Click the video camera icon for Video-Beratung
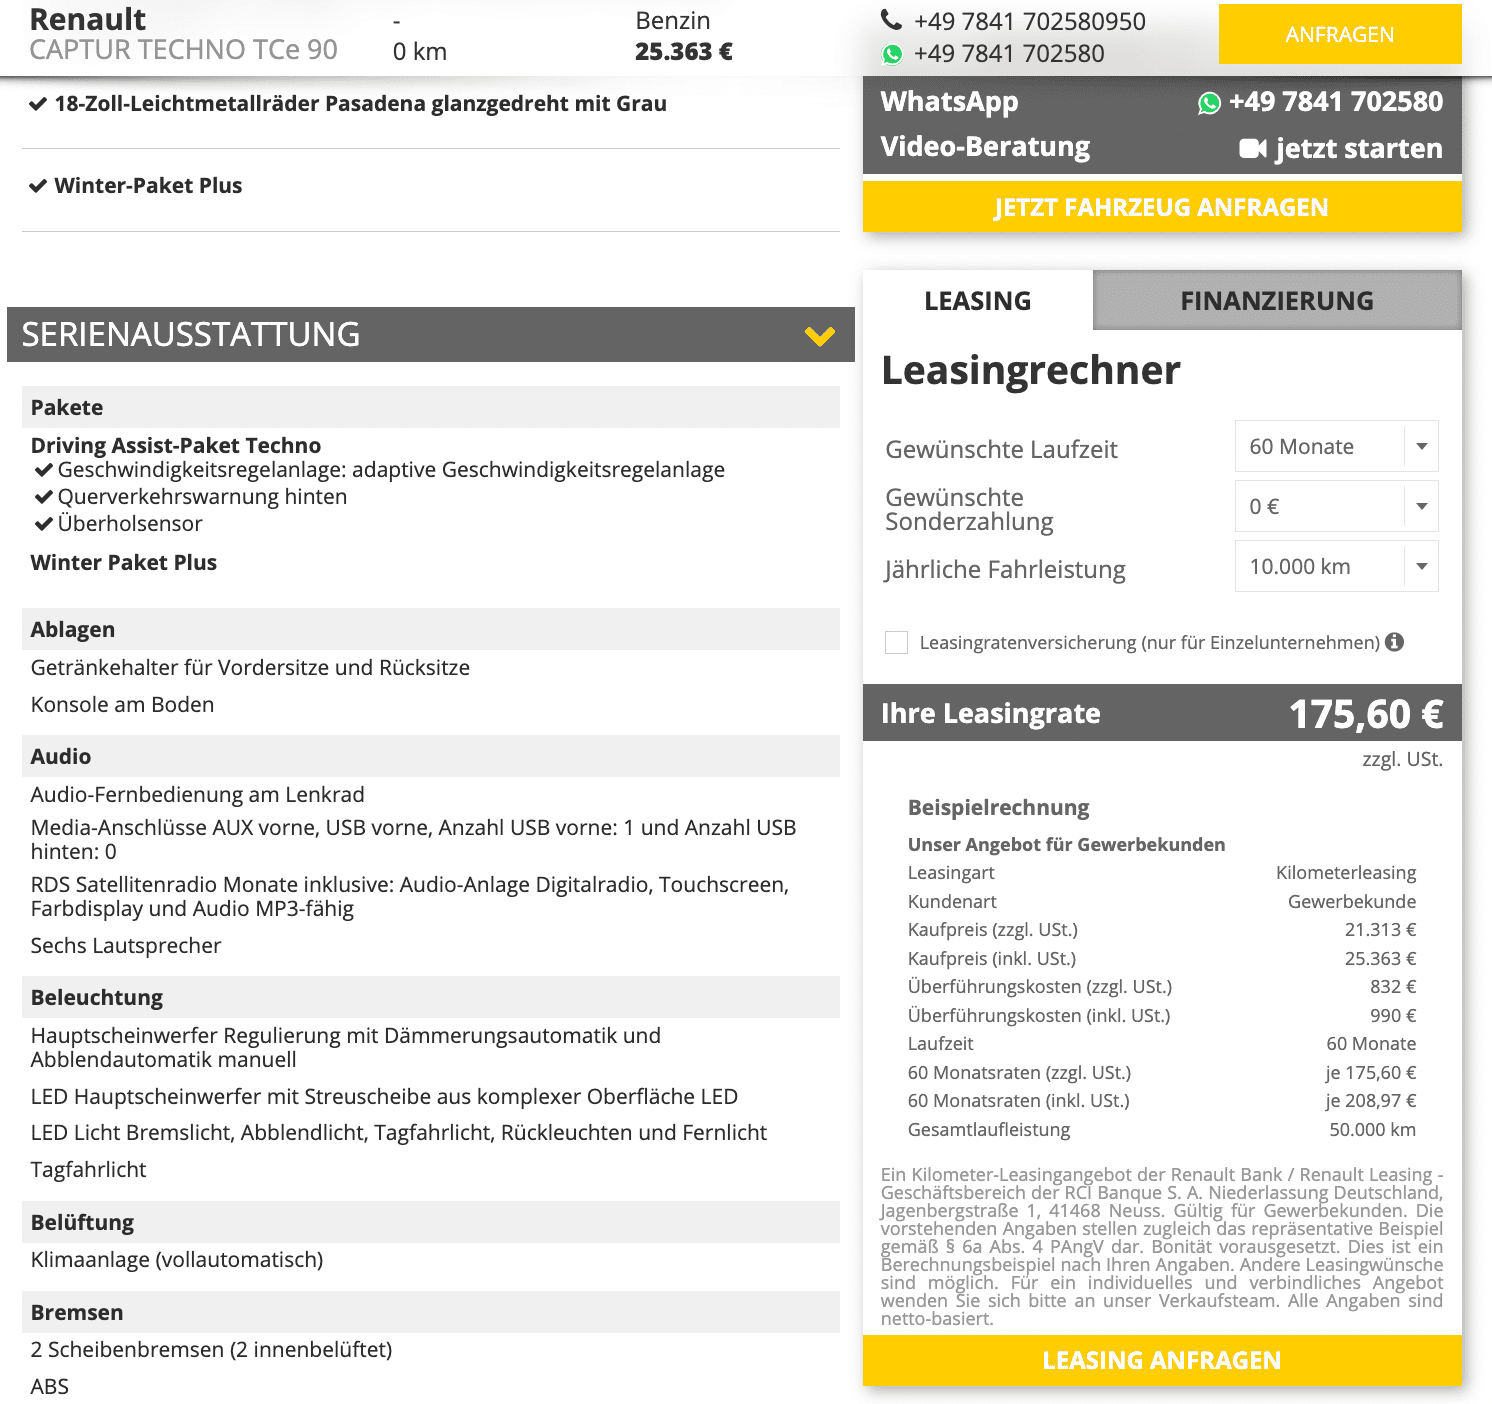 pyautogui.click(x=1253, y=149)
